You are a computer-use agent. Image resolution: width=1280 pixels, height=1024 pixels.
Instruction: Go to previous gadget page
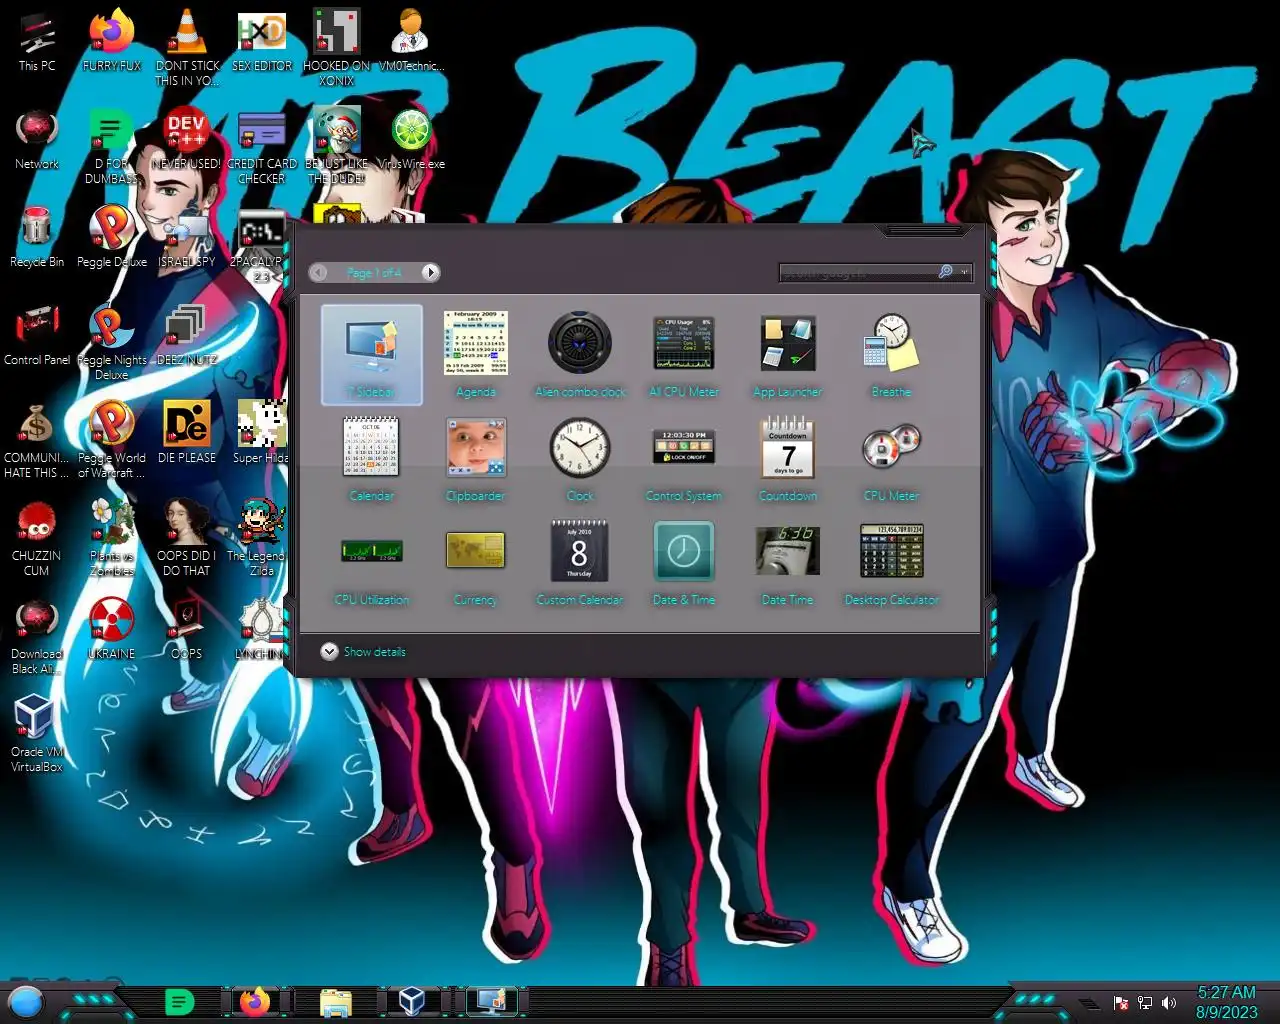click(x=319, y=272)
